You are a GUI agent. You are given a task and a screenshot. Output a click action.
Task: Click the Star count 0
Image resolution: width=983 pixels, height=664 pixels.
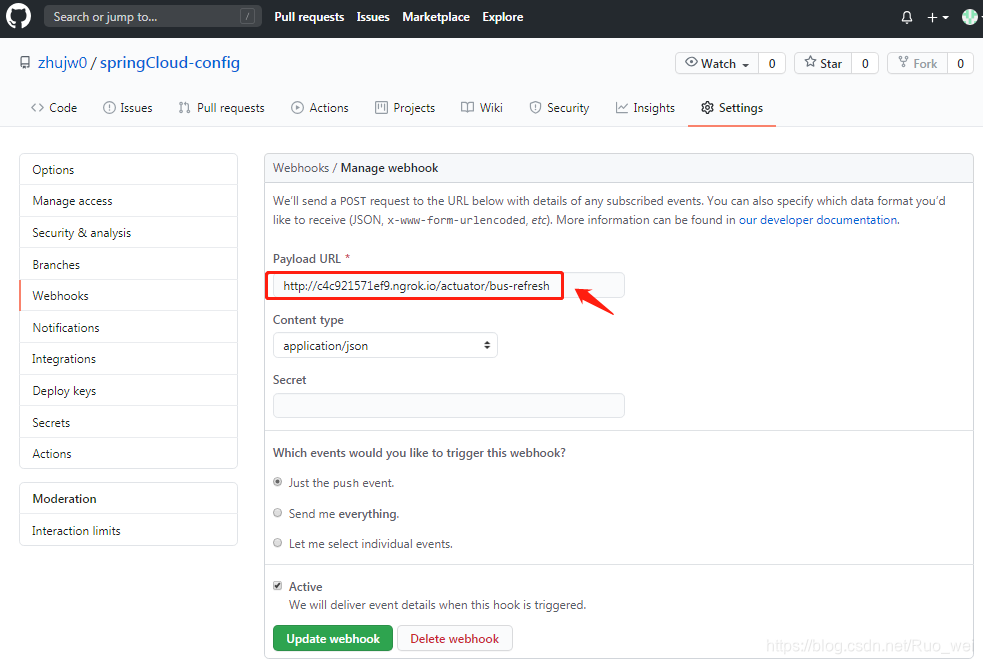pos(865,63)
